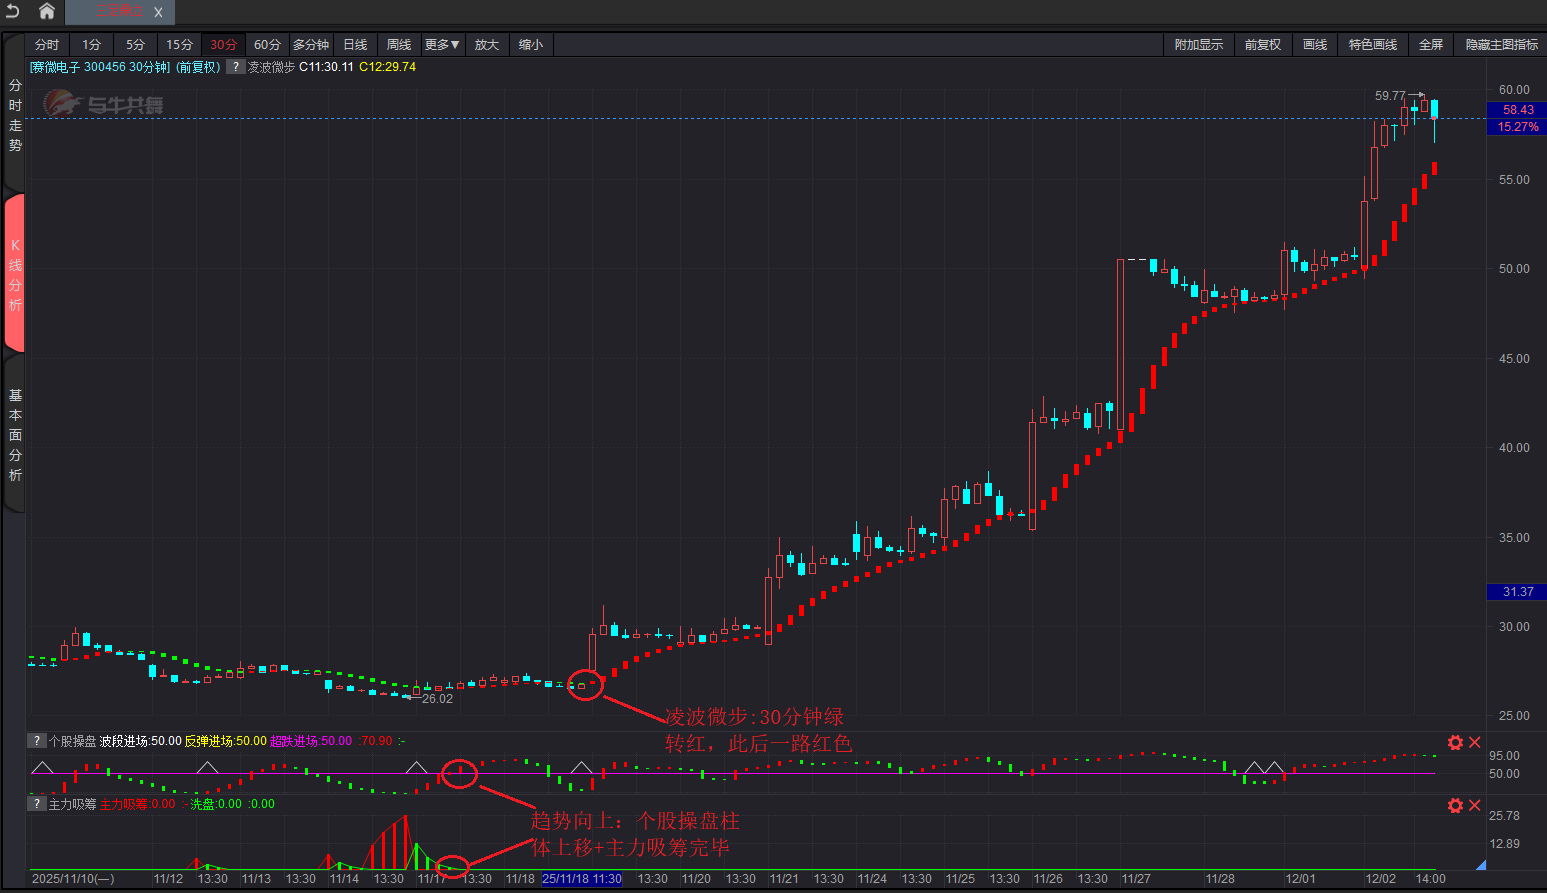Close the 三足鼎立 tab
The width and height of the screenshot is (1547, 893).
point(158,12)
